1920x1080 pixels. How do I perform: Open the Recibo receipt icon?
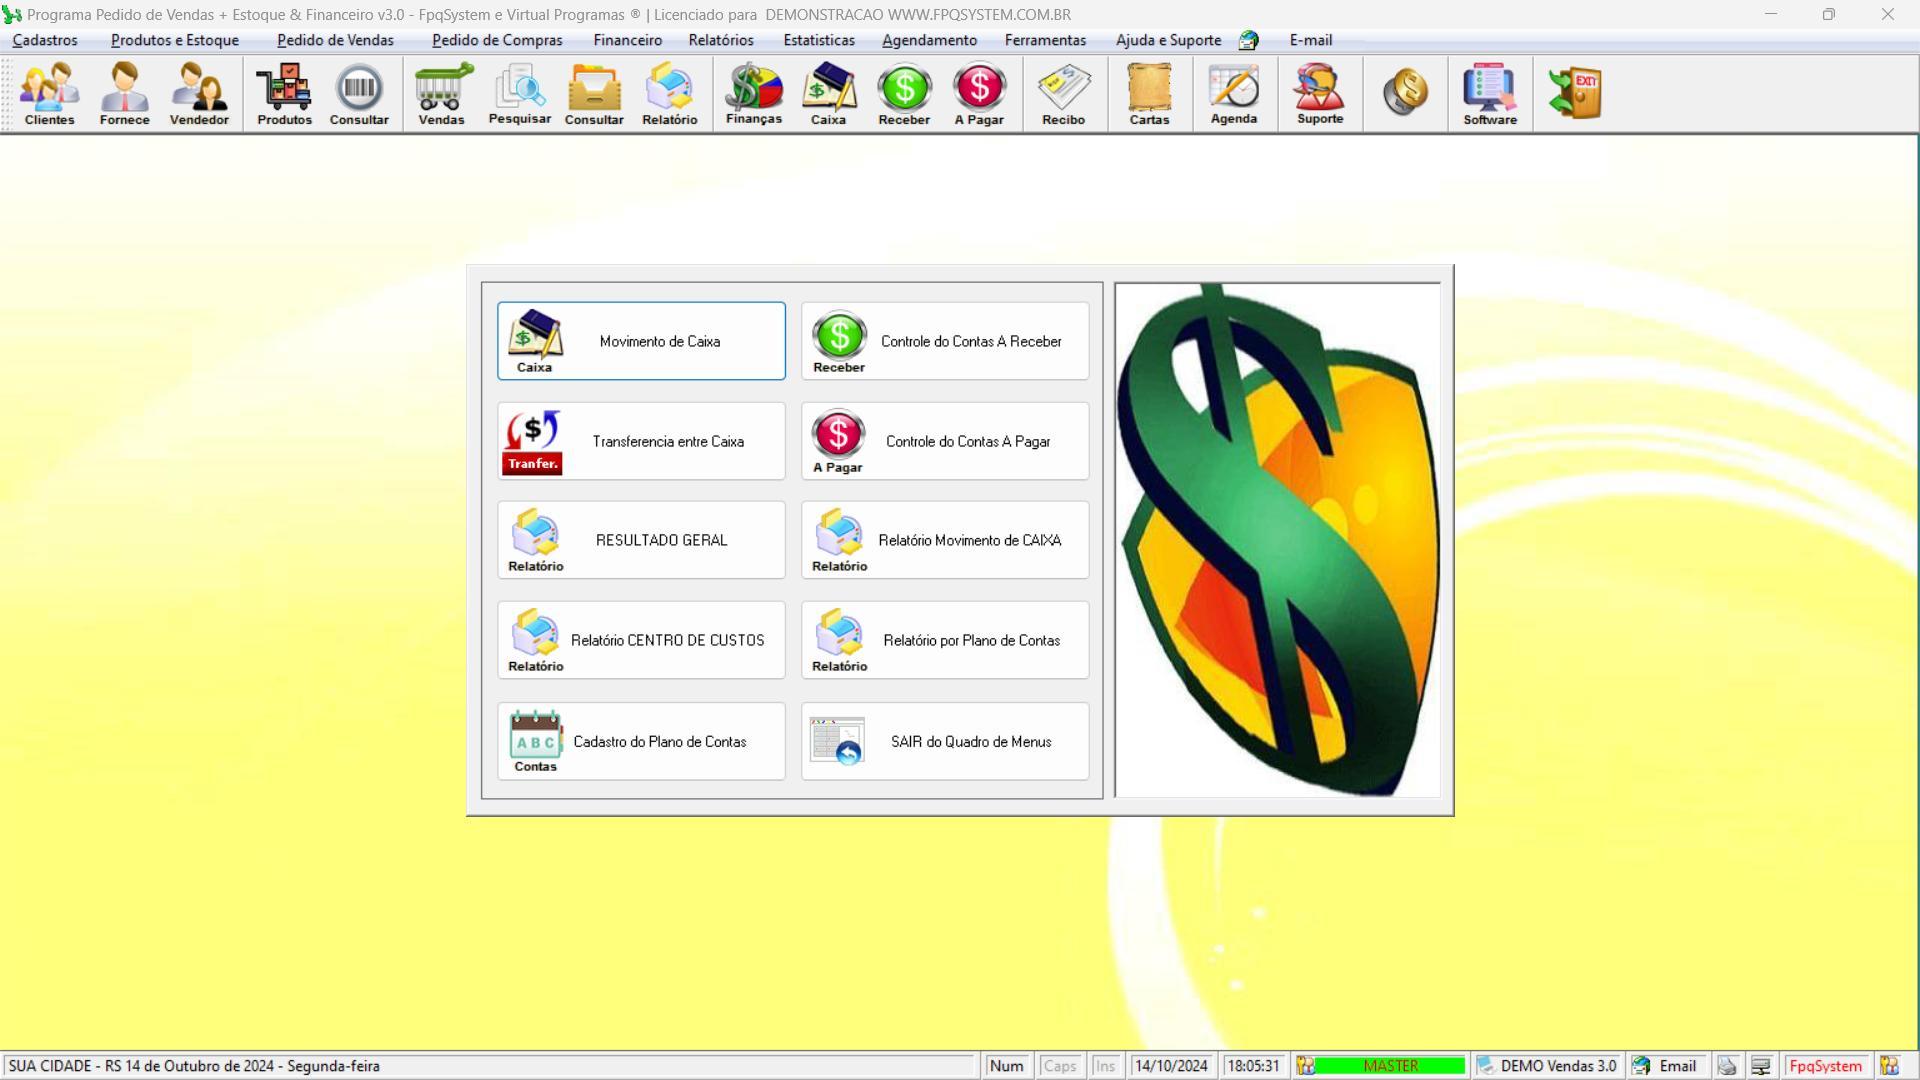coord(1063,94)
